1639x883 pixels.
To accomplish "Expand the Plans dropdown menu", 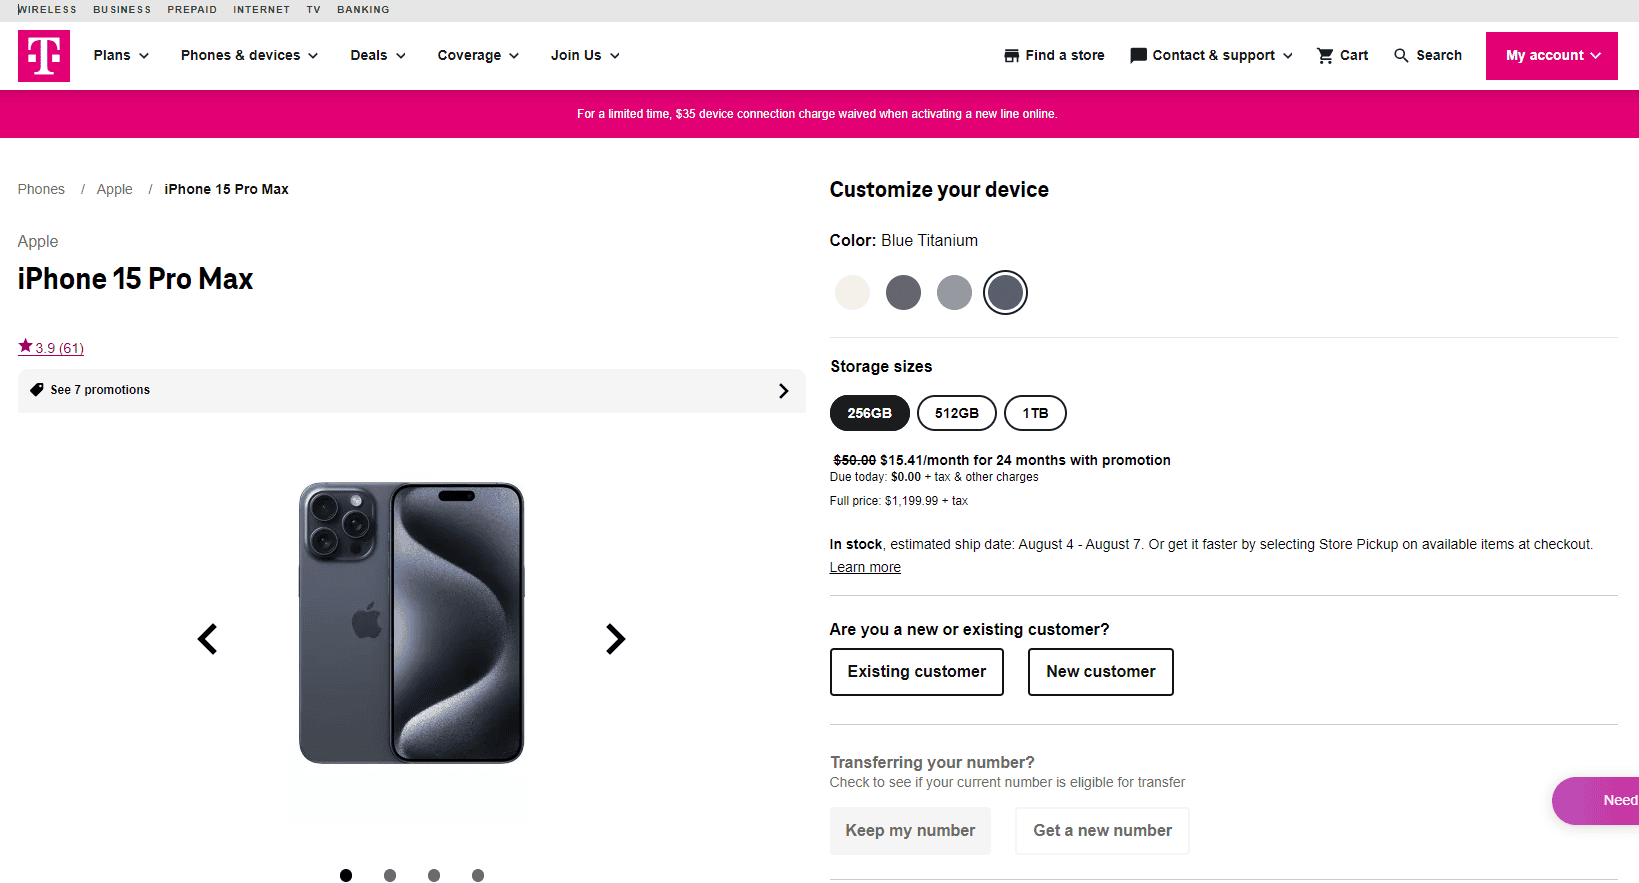I will 121,56.
